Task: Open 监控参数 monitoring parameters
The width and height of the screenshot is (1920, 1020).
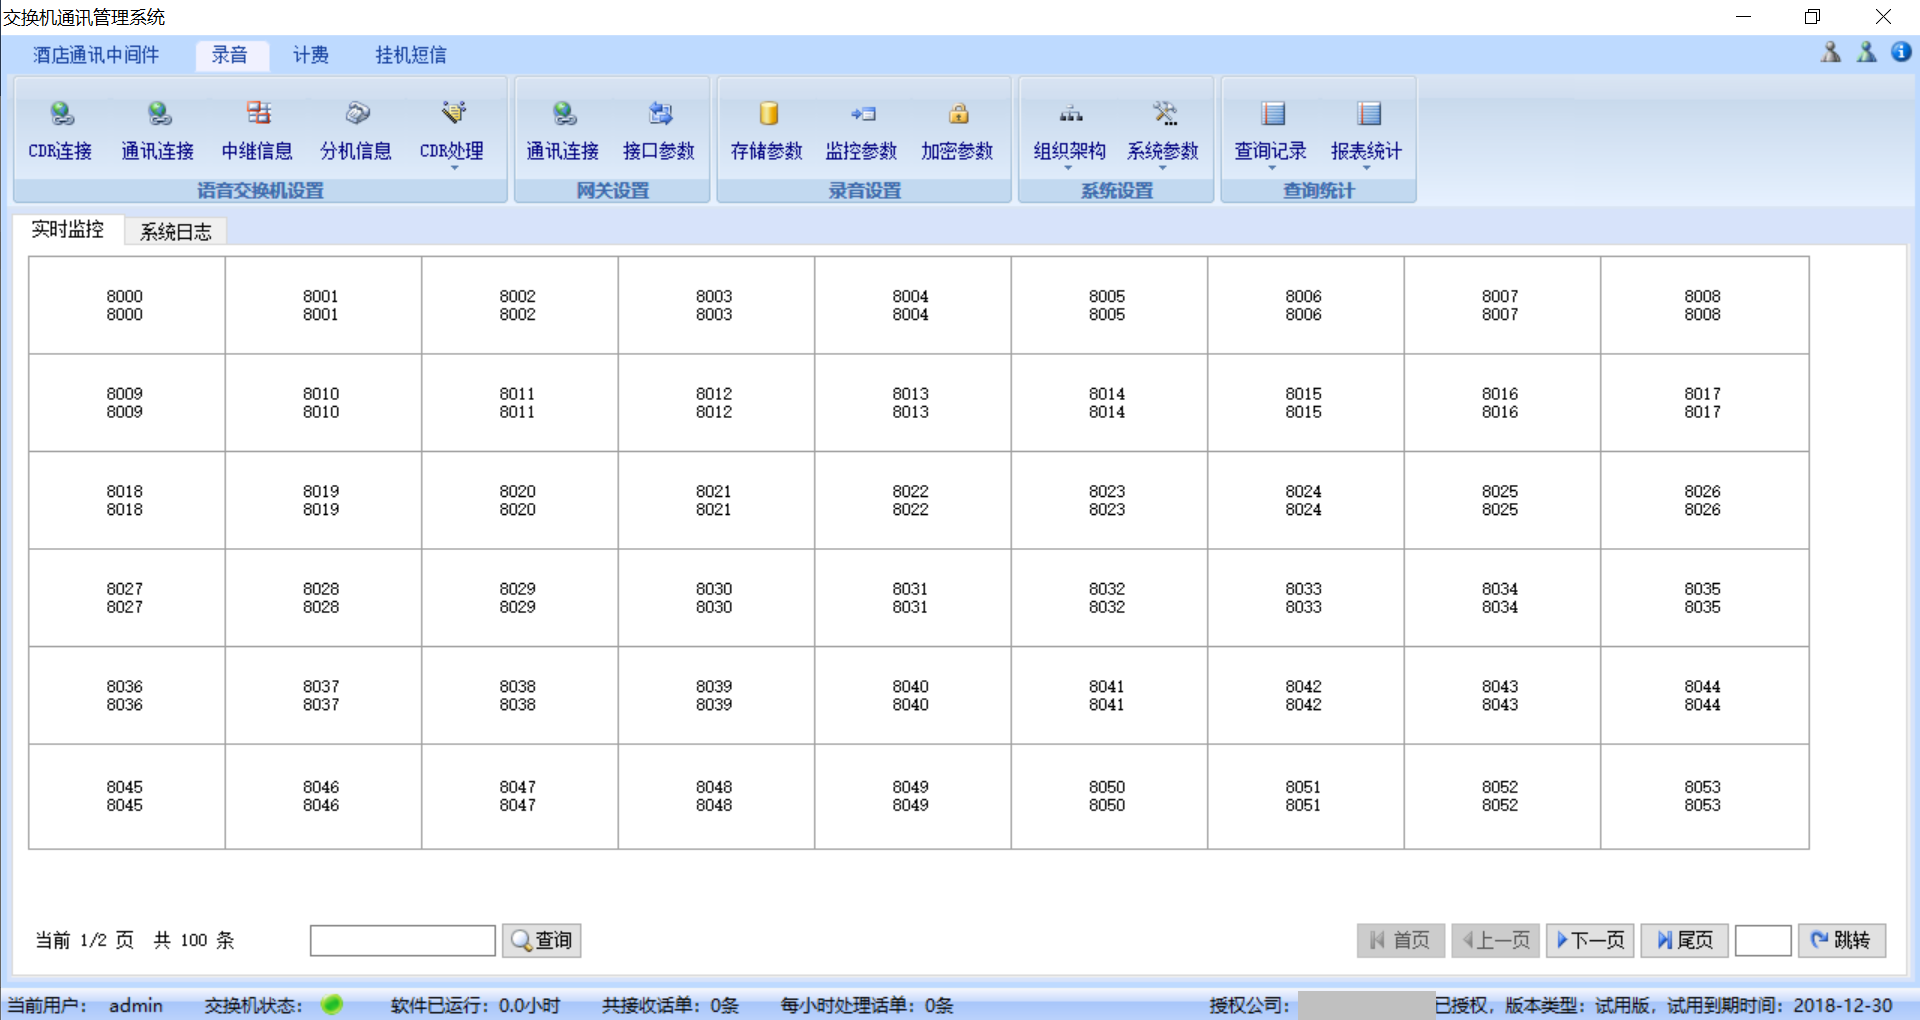Action: pos(862,130)
